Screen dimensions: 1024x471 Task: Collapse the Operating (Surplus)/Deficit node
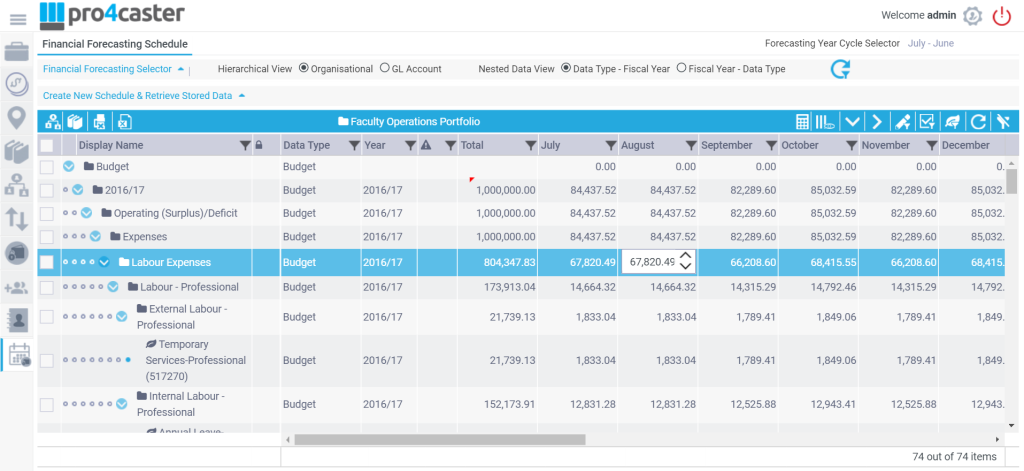tap(86, 213)
